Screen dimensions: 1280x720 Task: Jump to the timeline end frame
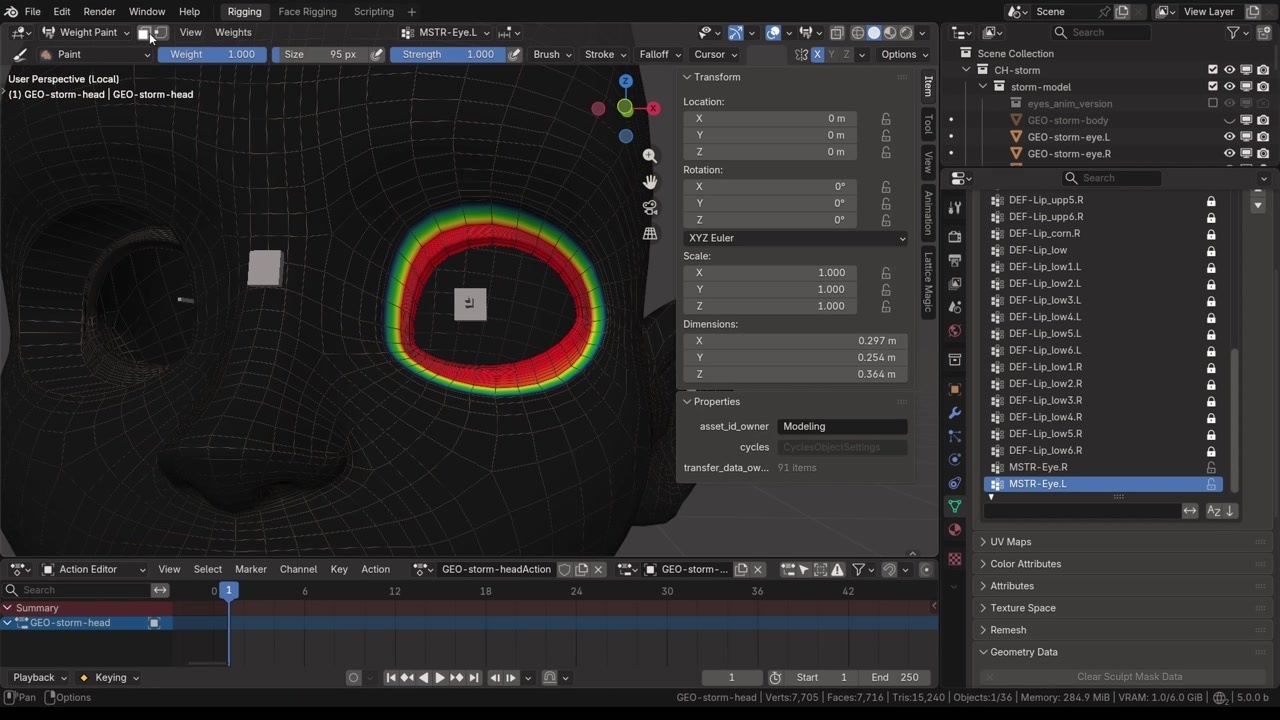point(474,677)
